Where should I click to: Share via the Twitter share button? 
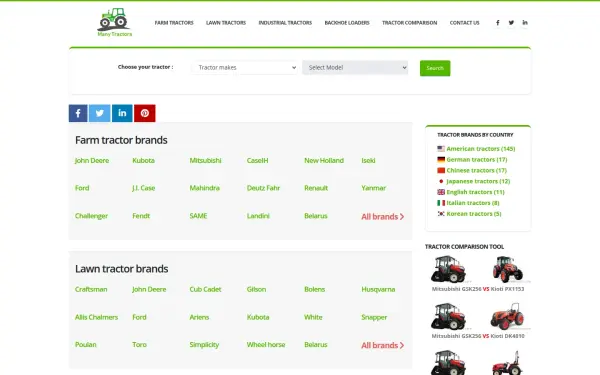pos(100,113)
